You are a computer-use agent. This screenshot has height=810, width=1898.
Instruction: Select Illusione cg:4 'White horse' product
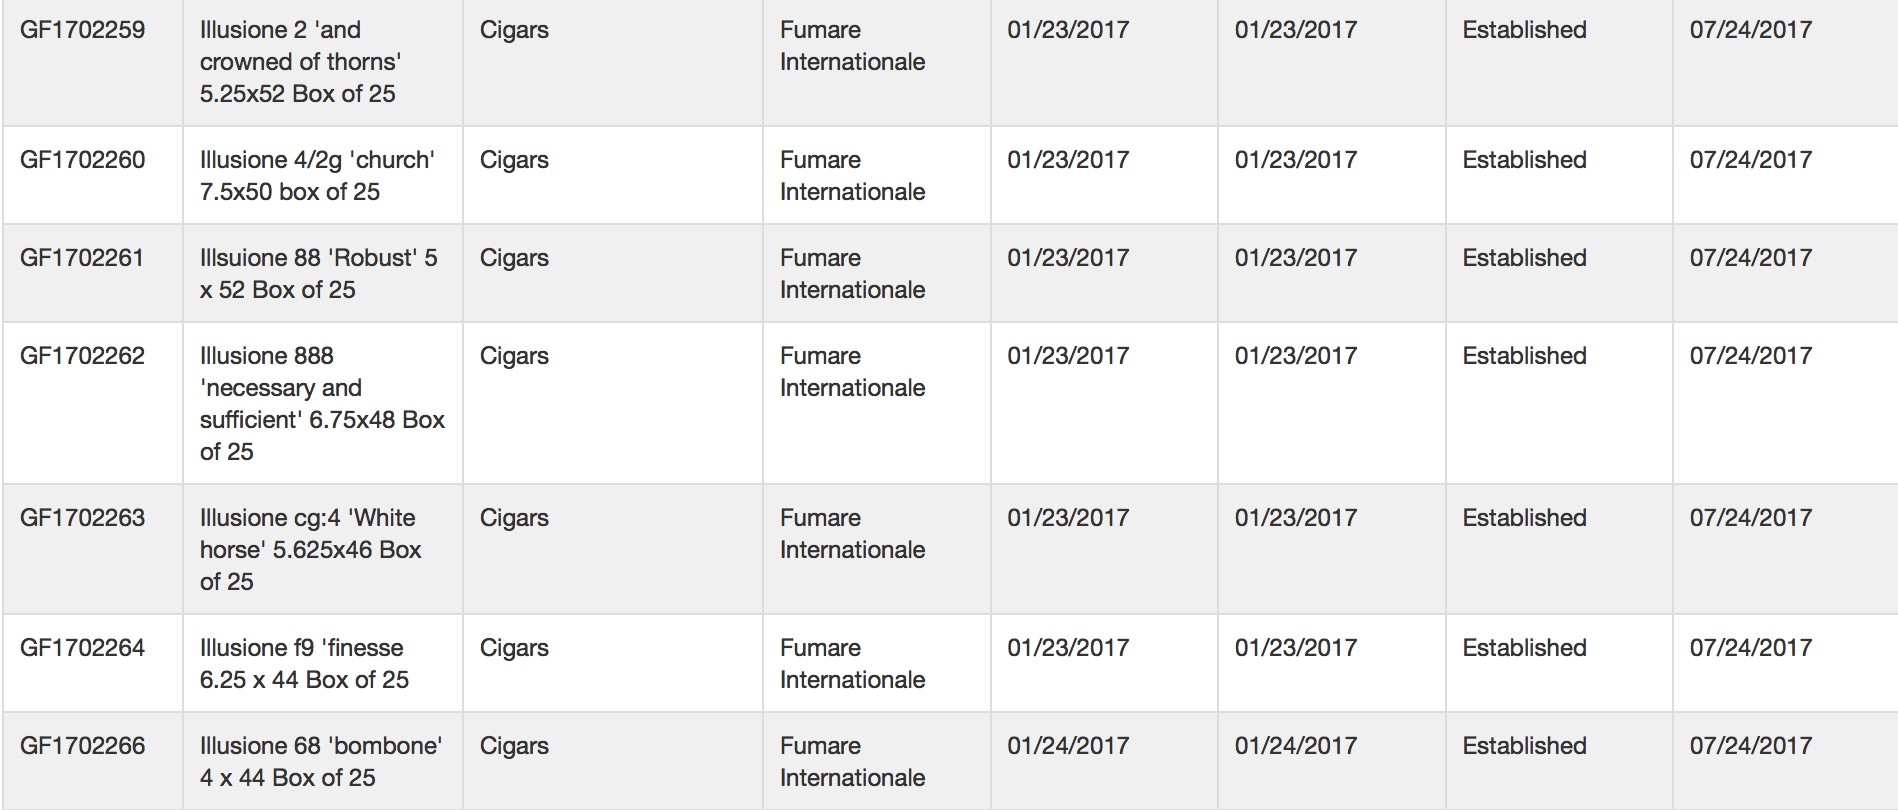point(310,550)
